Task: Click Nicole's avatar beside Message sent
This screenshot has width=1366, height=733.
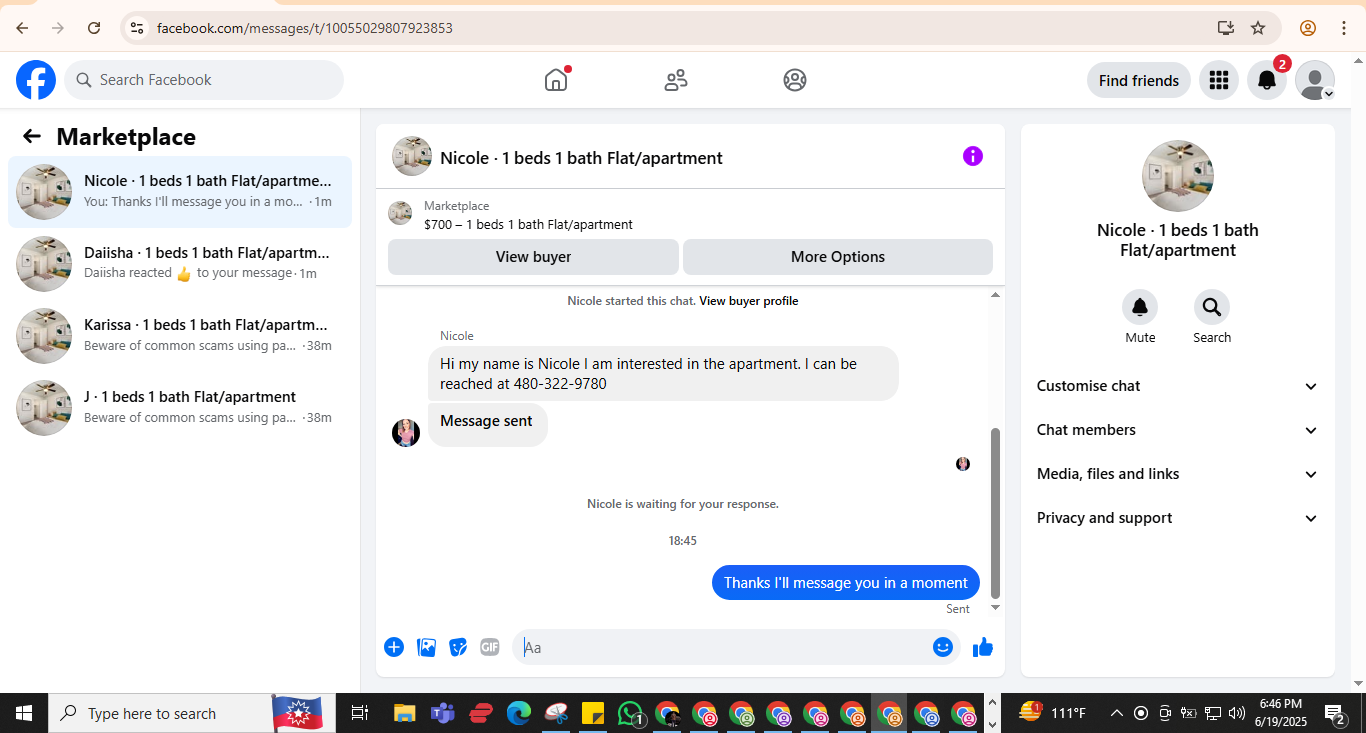Action: [x=406, y=433]
